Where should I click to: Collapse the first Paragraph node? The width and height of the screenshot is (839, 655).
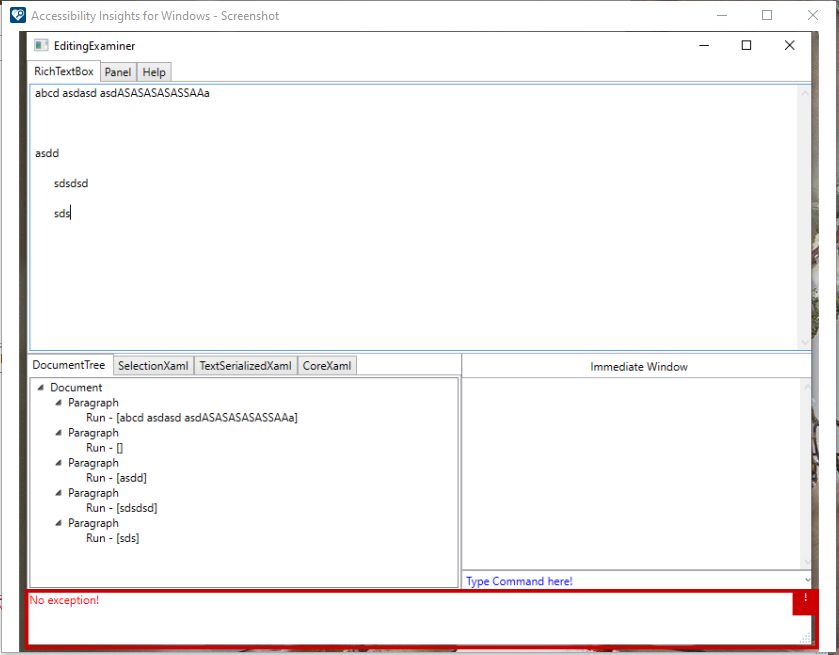(x=57, y=402)
